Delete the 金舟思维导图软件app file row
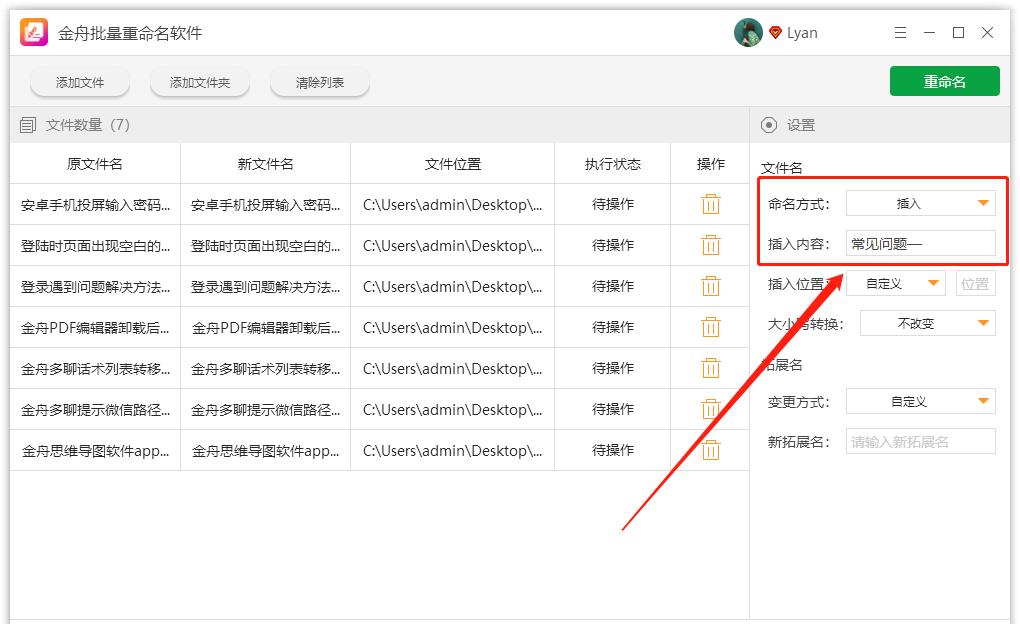Viewport: 1020px width, 624px height. pos(710,450)
